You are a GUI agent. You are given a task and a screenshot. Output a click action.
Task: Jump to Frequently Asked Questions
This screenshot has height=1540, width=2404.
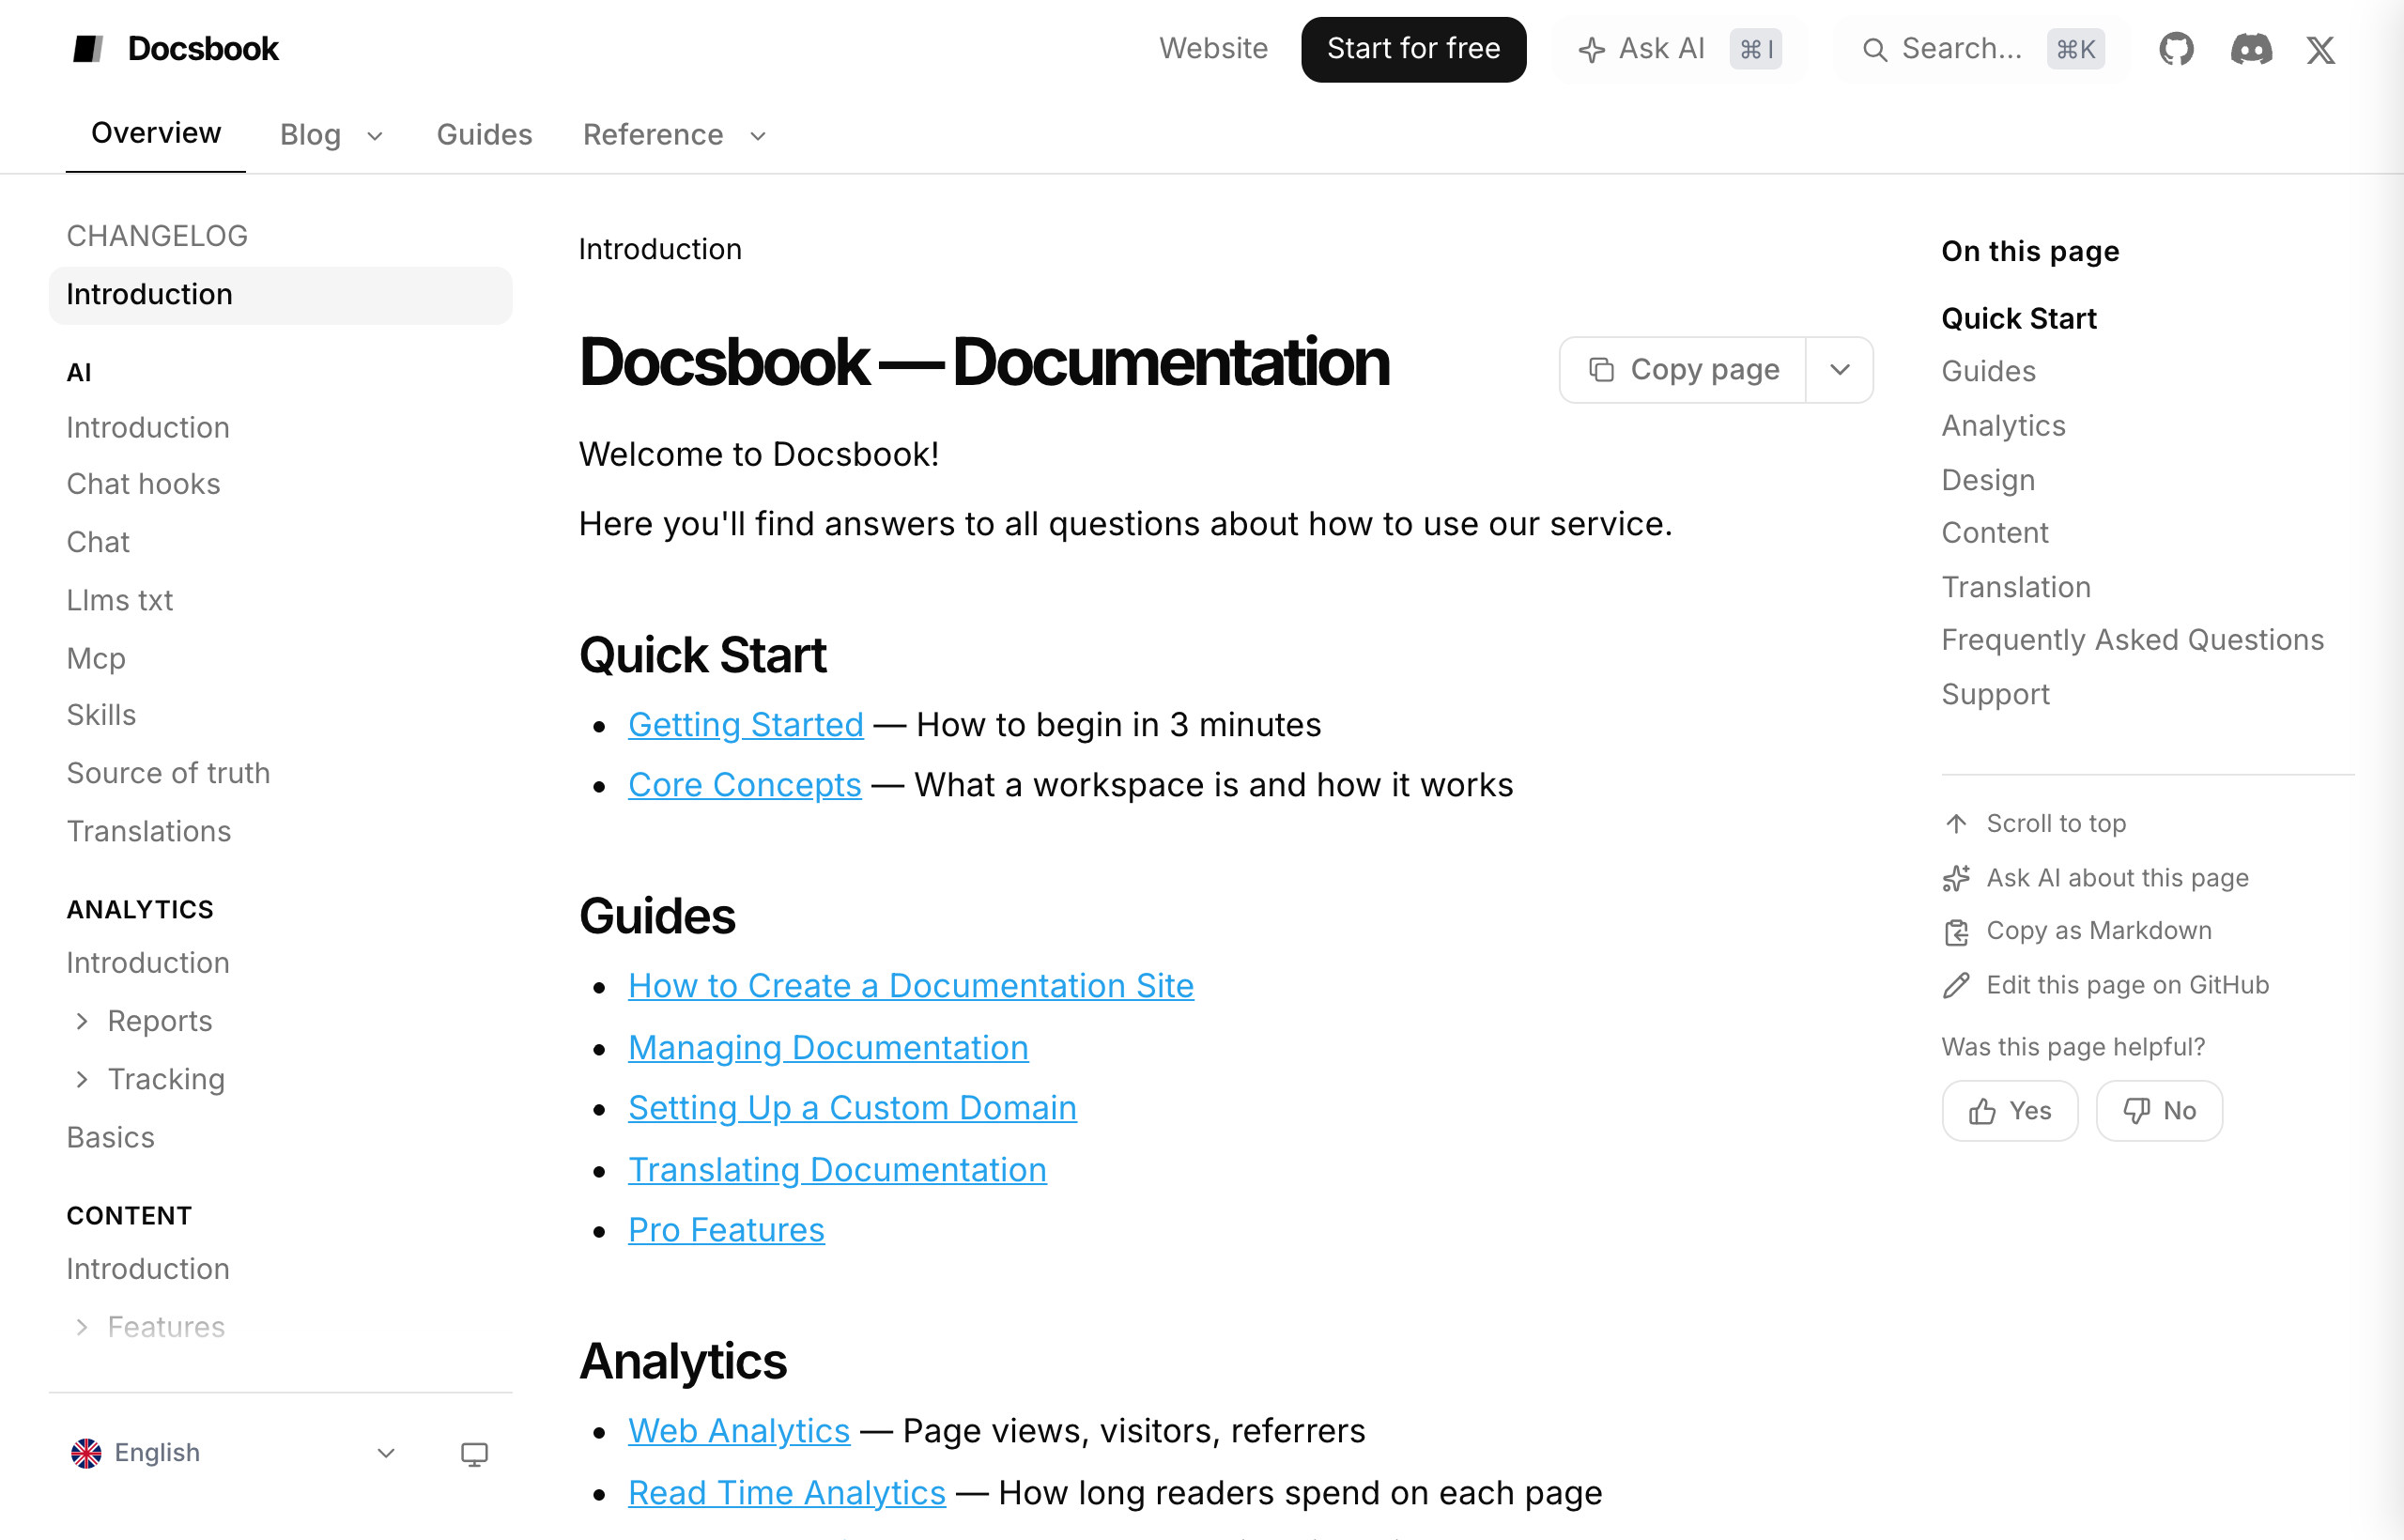coord(2132,640)
